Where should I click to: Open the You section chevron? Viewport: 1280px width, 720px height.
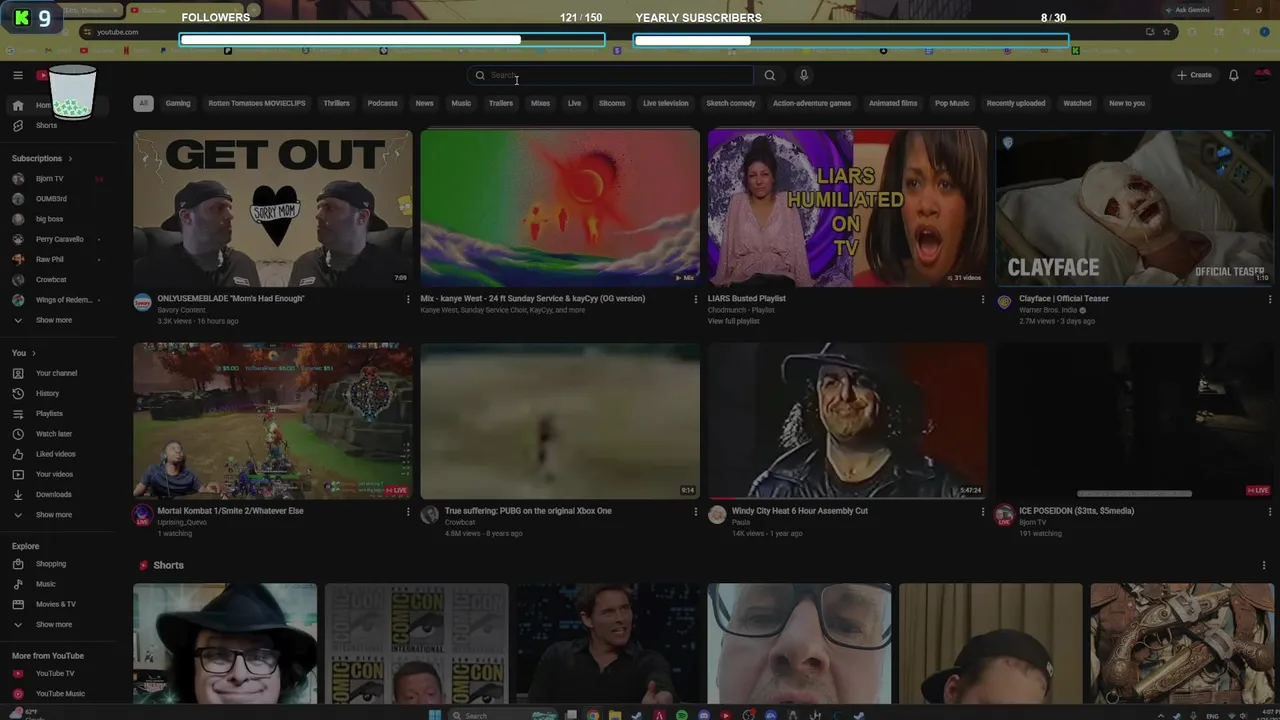point(33,353)
